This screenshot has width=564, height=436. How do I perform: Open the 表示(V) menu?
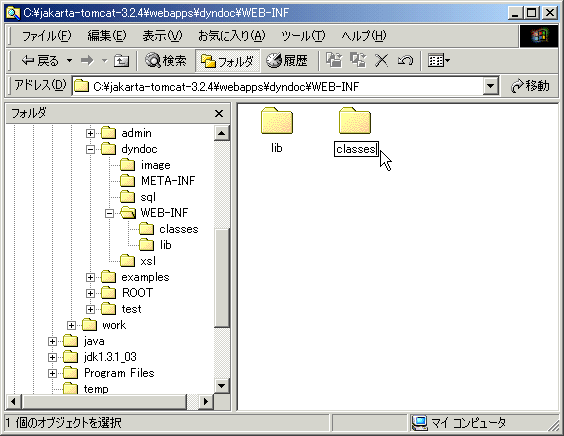162,36
